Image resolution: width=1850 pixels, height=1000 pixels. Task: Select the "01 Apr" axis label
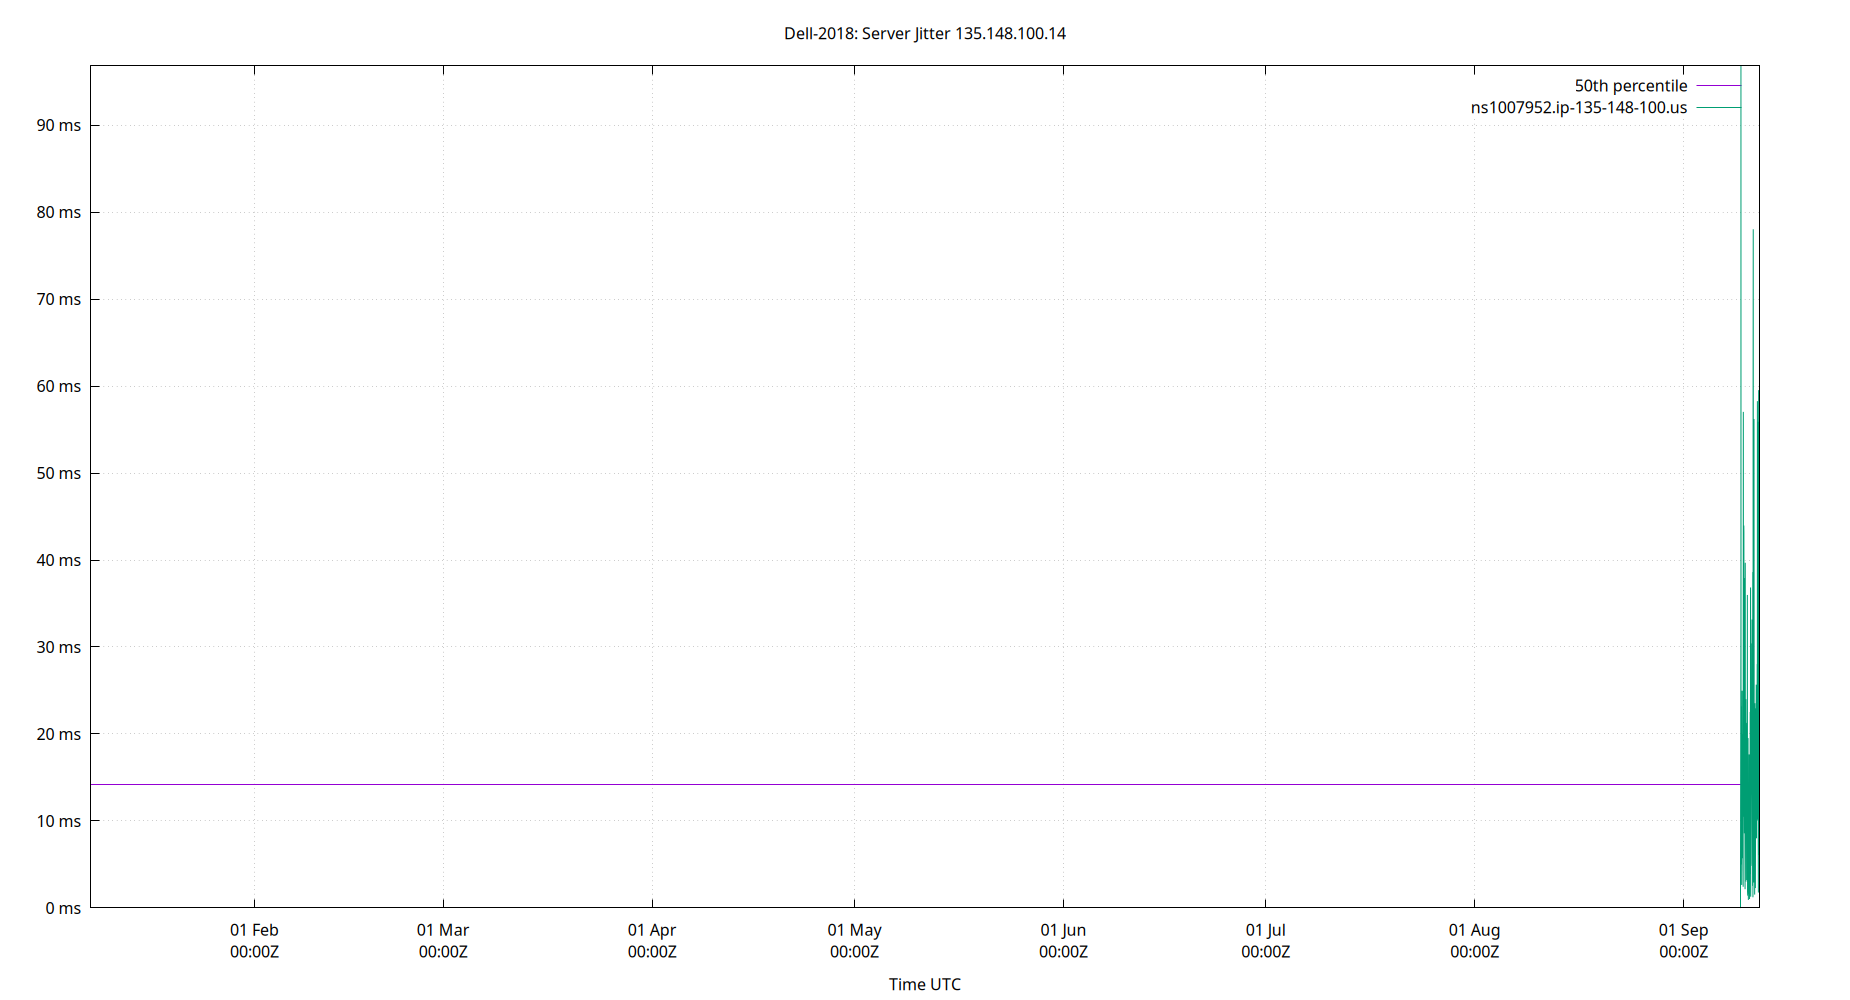(653, 930)
